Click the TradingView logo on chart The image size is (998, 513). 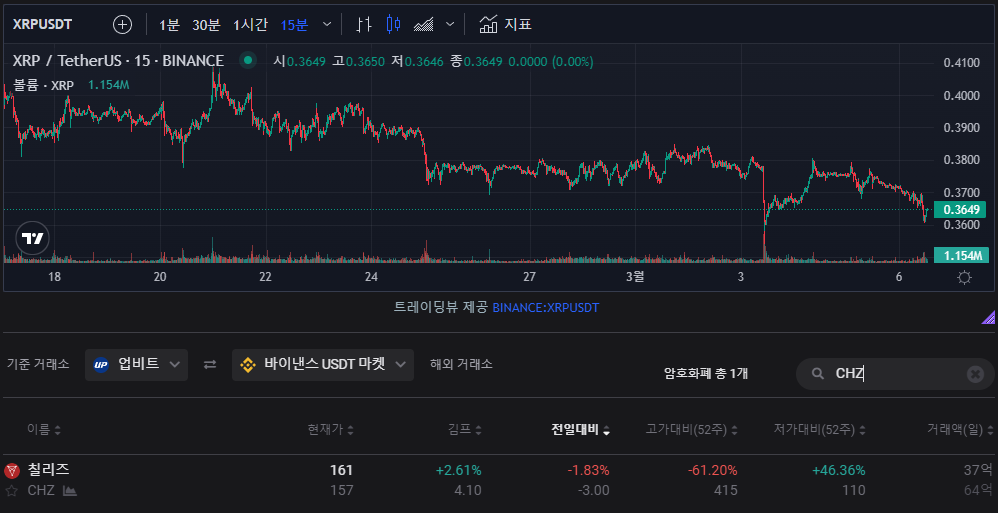point(32,238)
